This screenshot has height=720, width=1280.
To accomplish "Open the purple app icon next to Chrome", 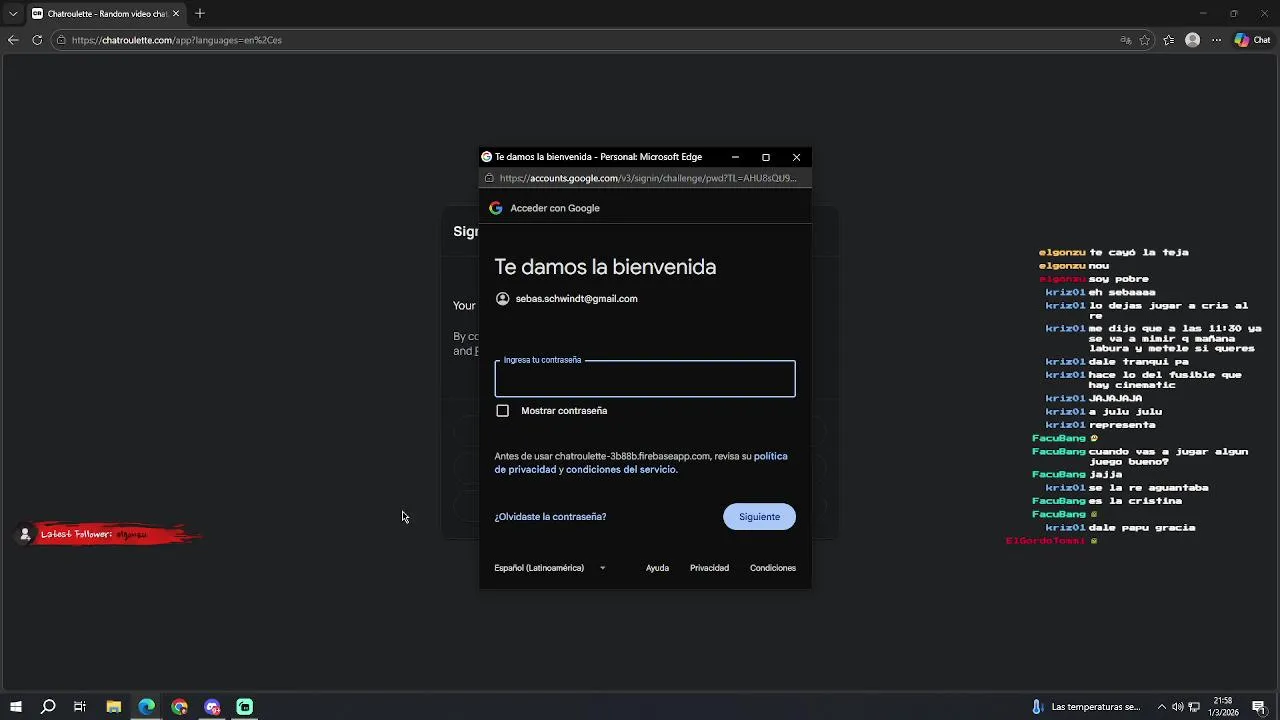I will pyautogui.click(x=212, y=707).
